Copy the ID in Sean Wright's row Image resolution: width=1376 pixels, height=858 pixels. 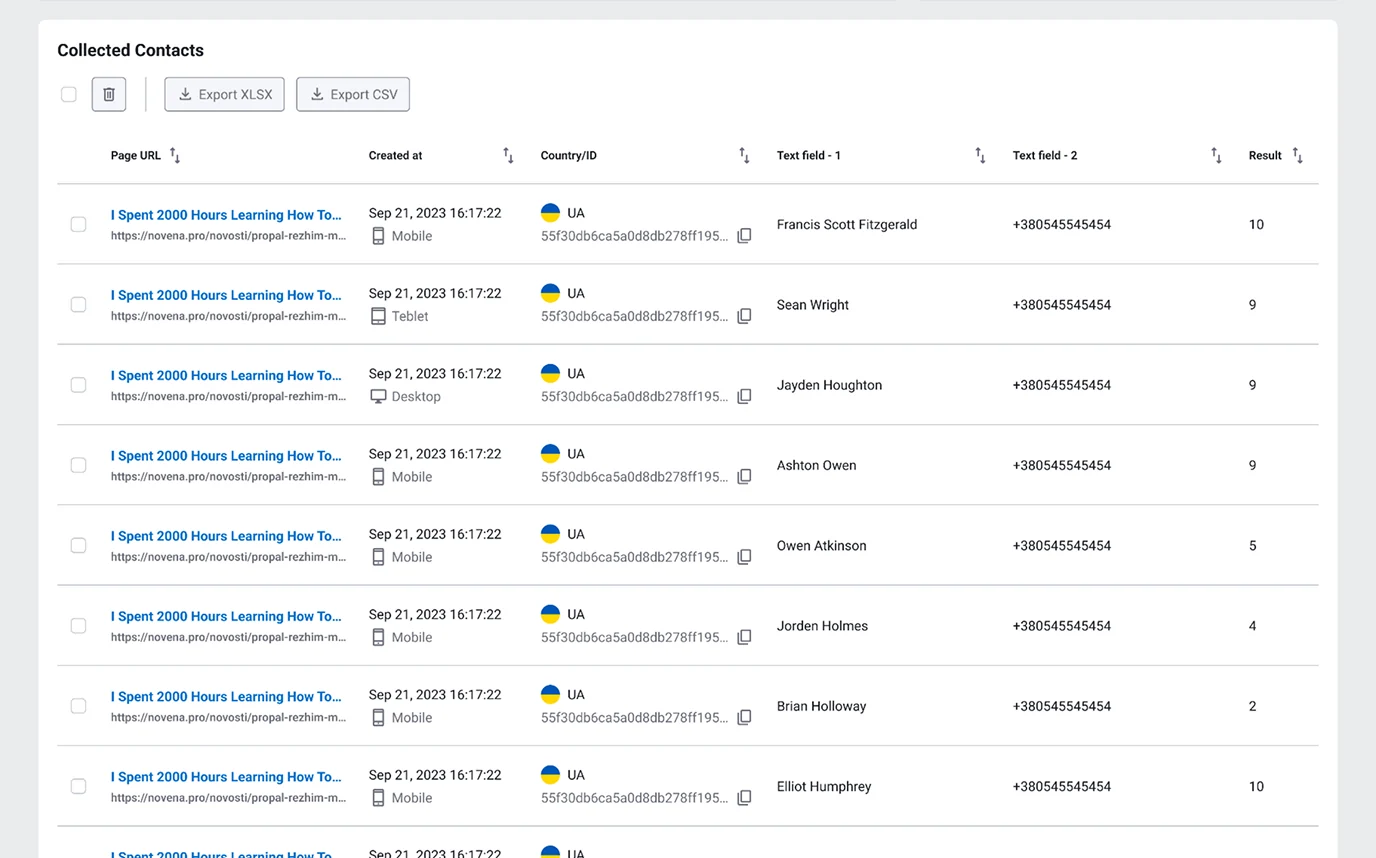tap(744, 316)
